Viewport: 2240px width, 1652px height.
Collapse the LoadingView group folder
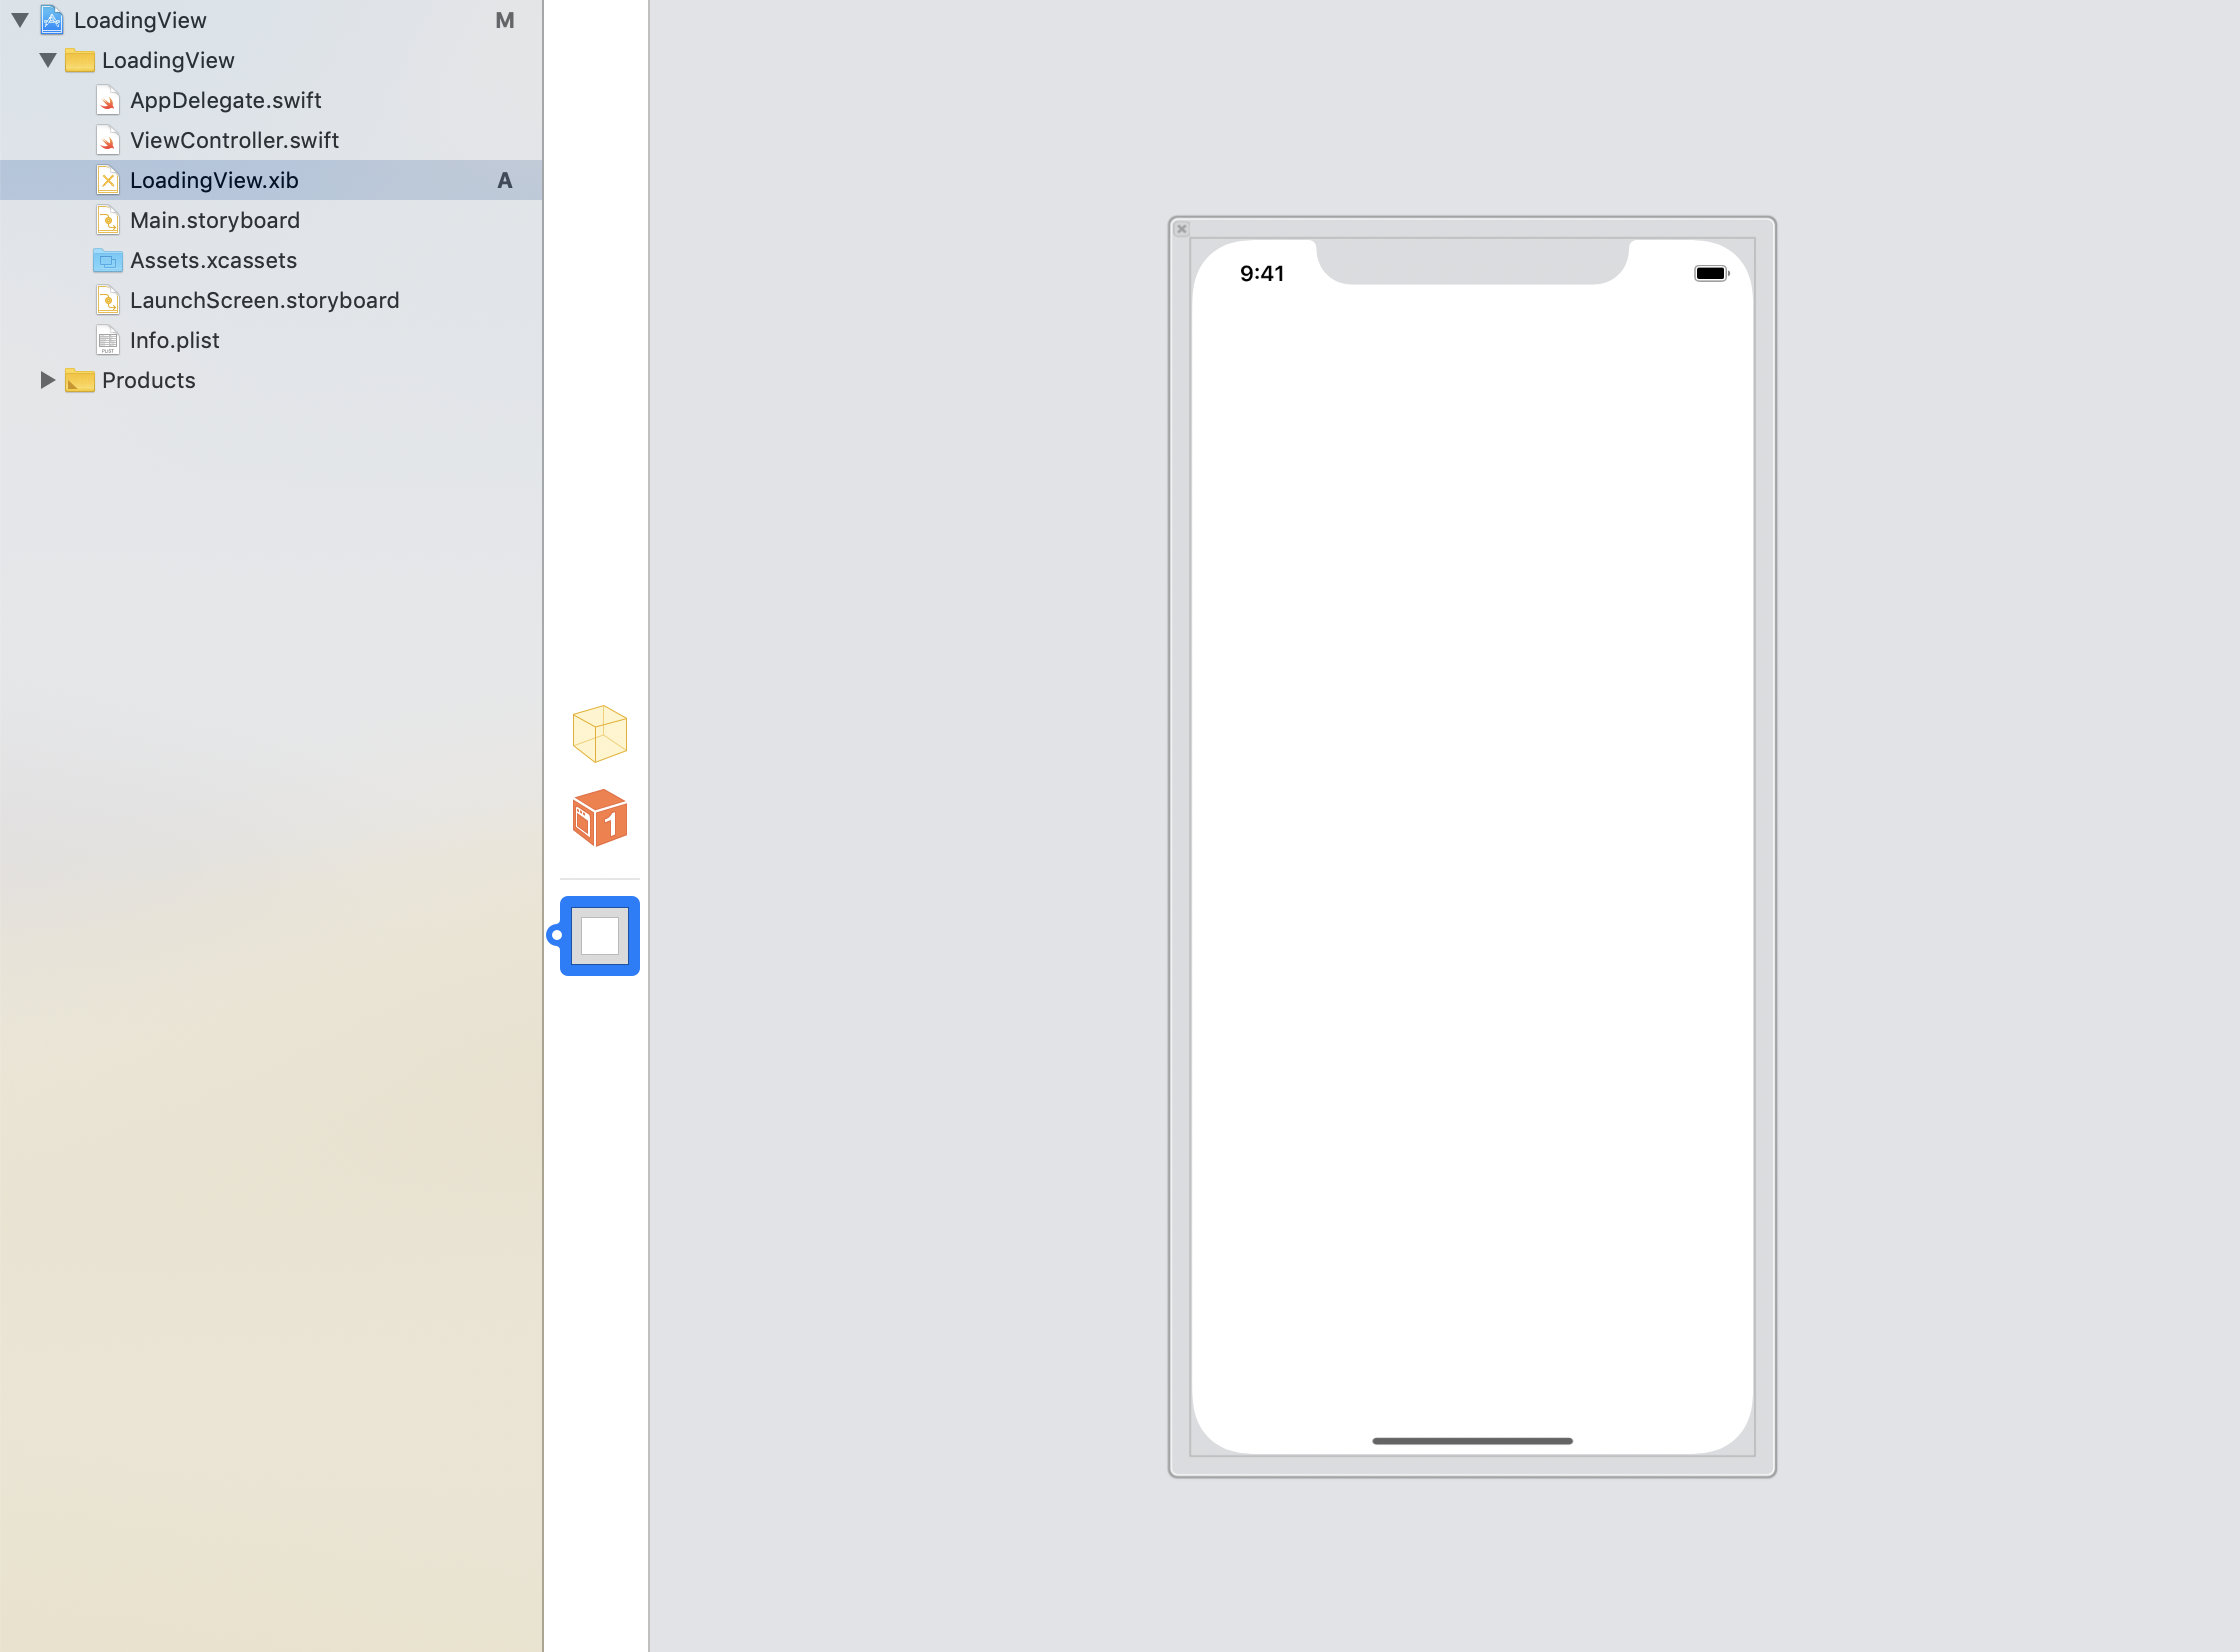(x=47, y=60)
